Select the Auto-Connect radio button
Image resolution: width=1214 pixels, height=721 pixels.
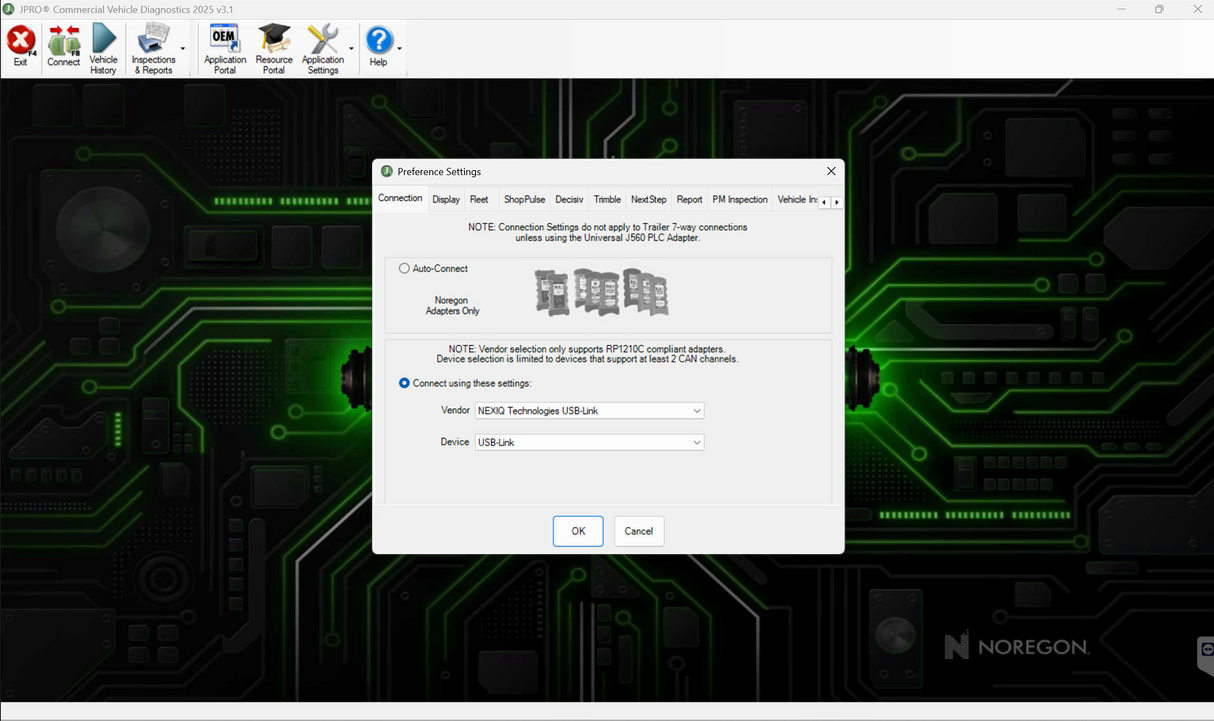pyautogui.click(x=404, y=268)
